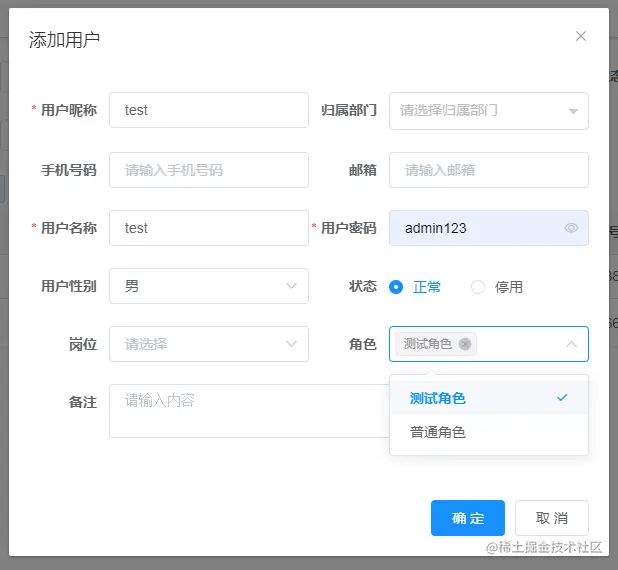
Task: Select 正常 status radio button
Action: coord(396,287)
